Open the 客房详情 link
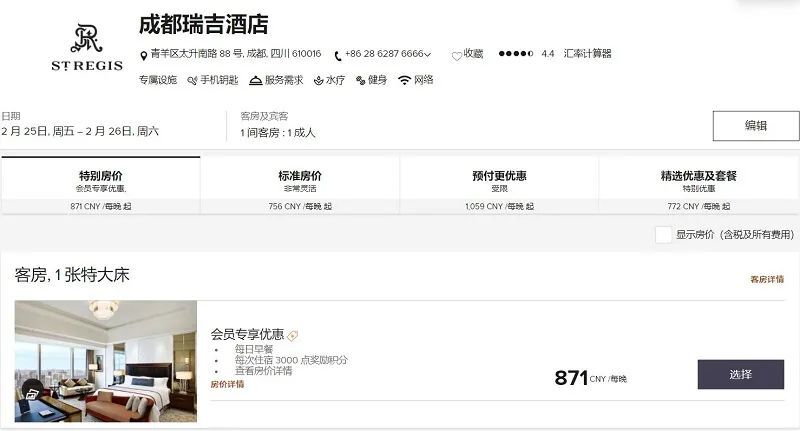The image size is (800, 431). pos(767,280)
